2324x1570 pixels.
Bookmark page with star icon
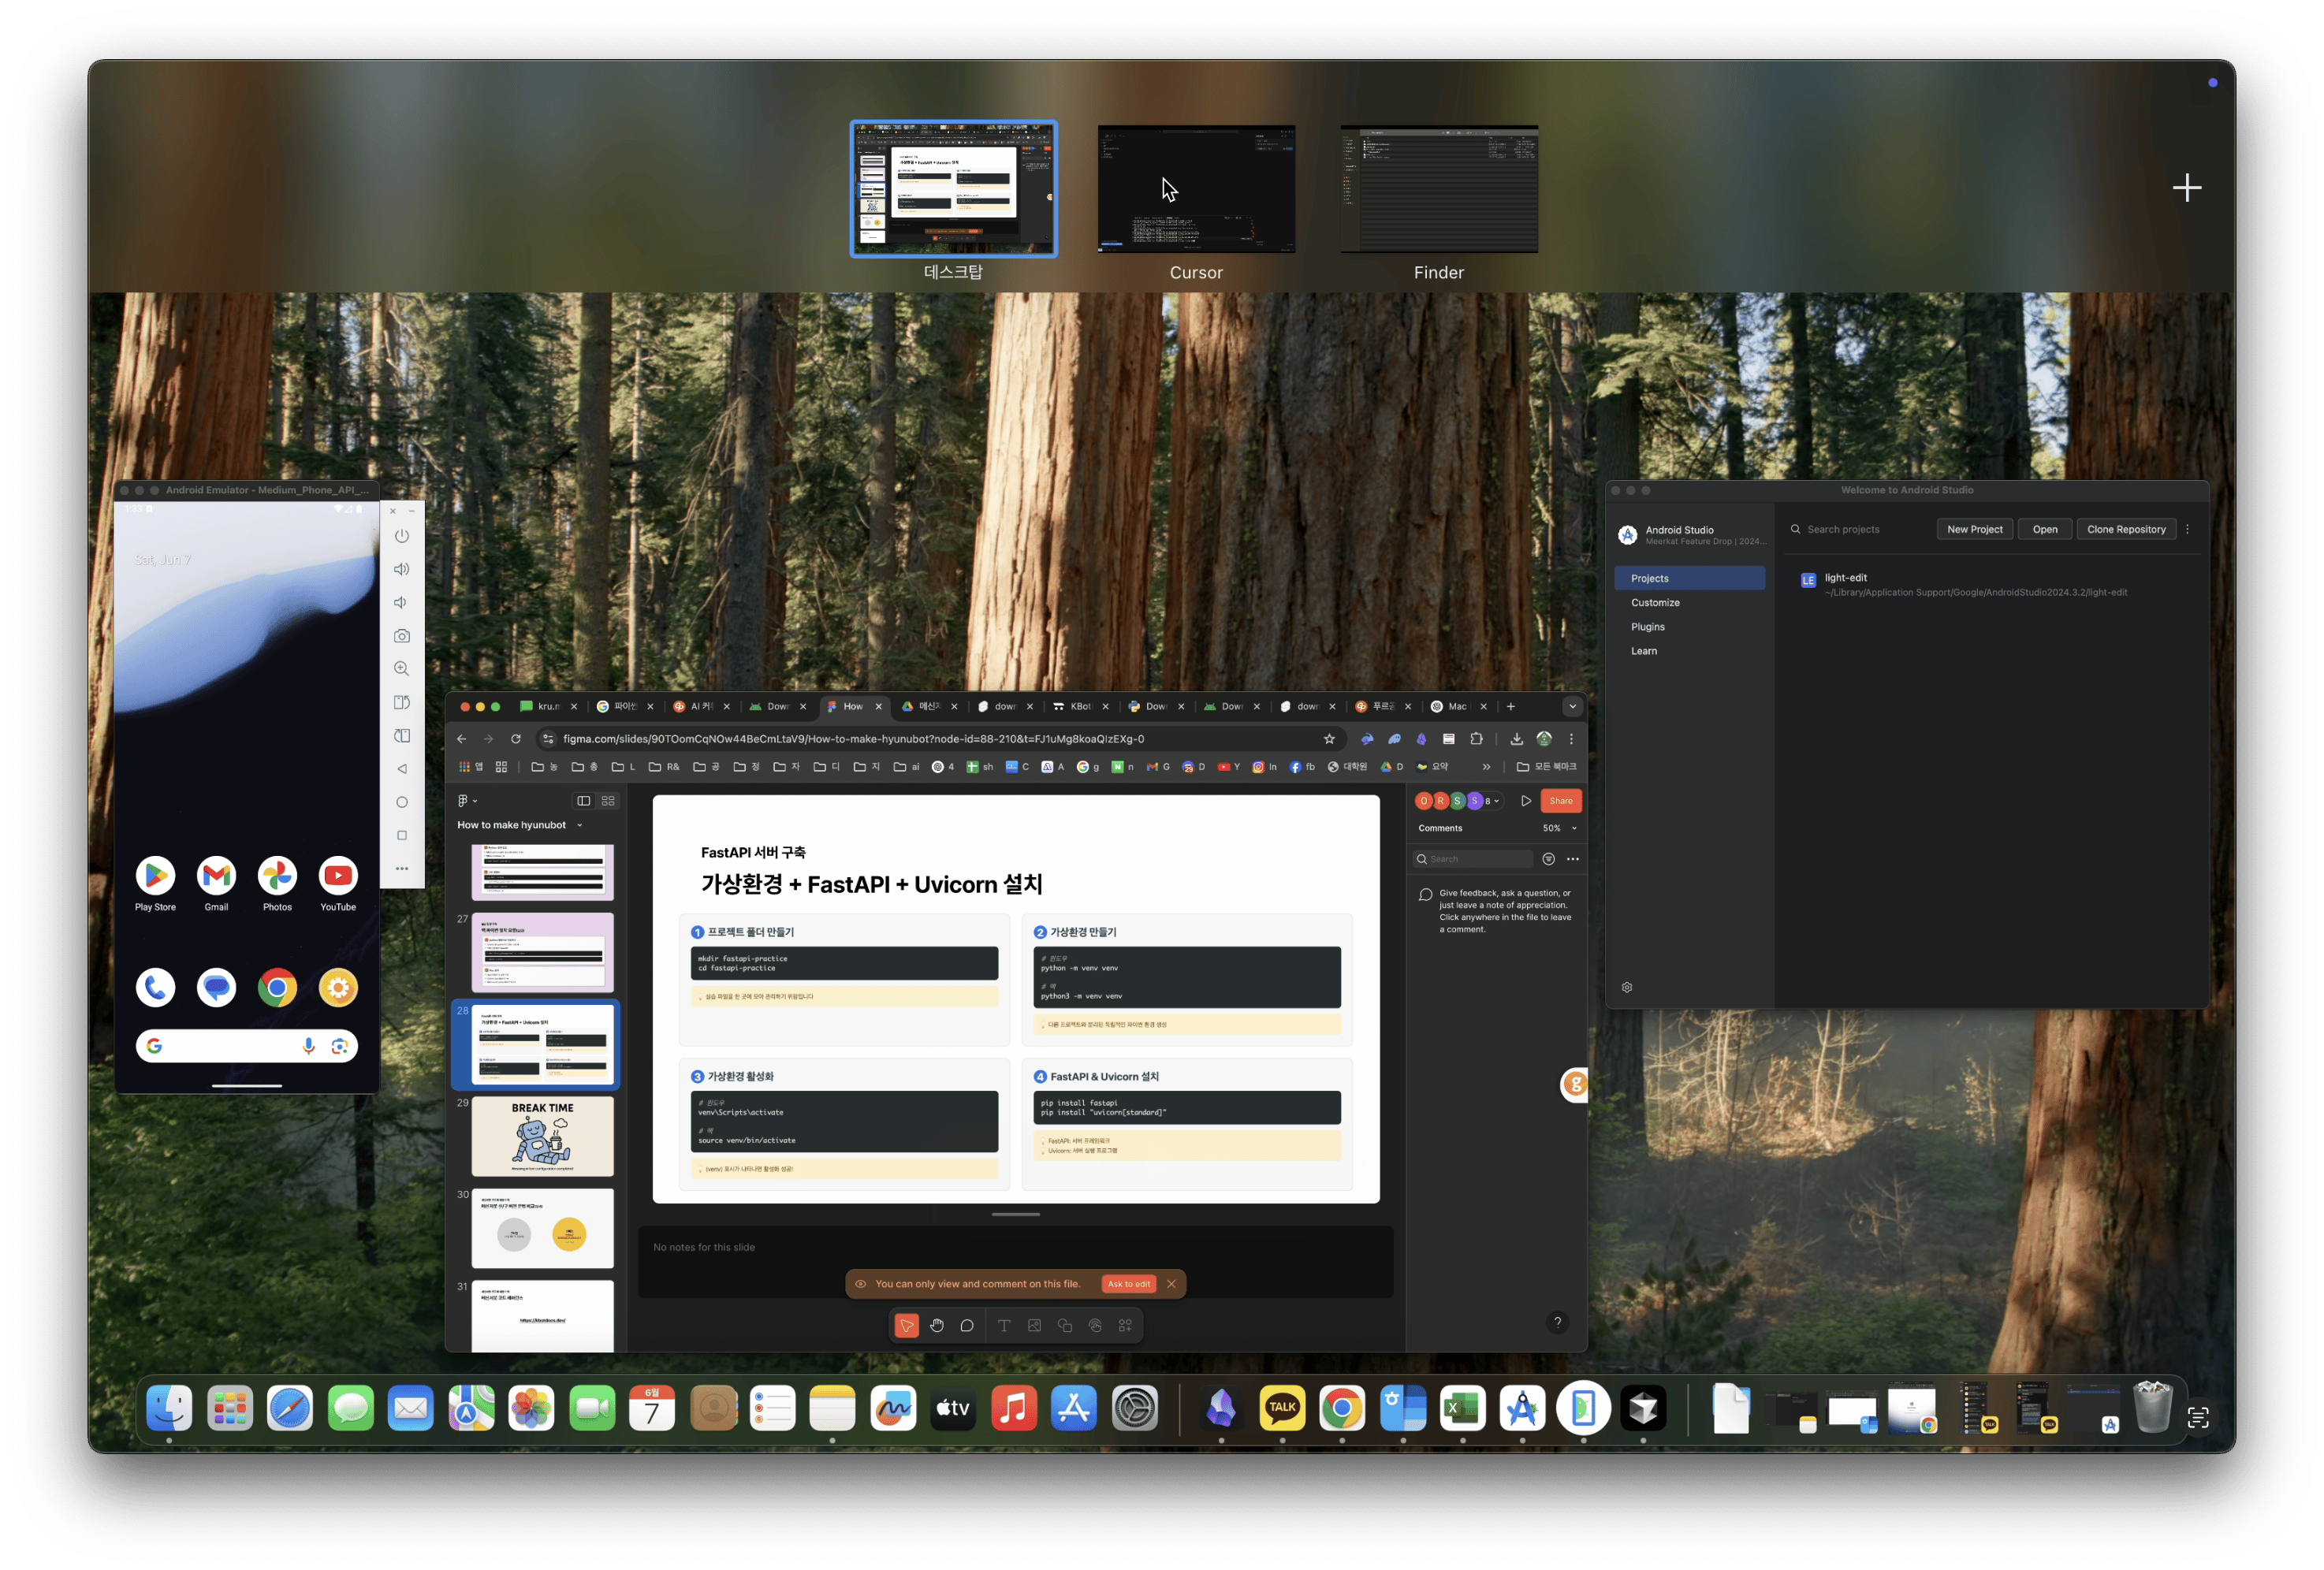(1329, 739)
